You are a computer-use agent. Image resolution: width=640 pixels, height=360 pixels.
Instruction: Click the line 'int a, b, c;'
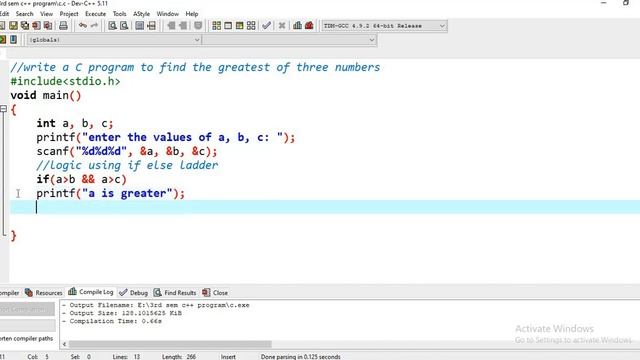click(x=75, y=123)
